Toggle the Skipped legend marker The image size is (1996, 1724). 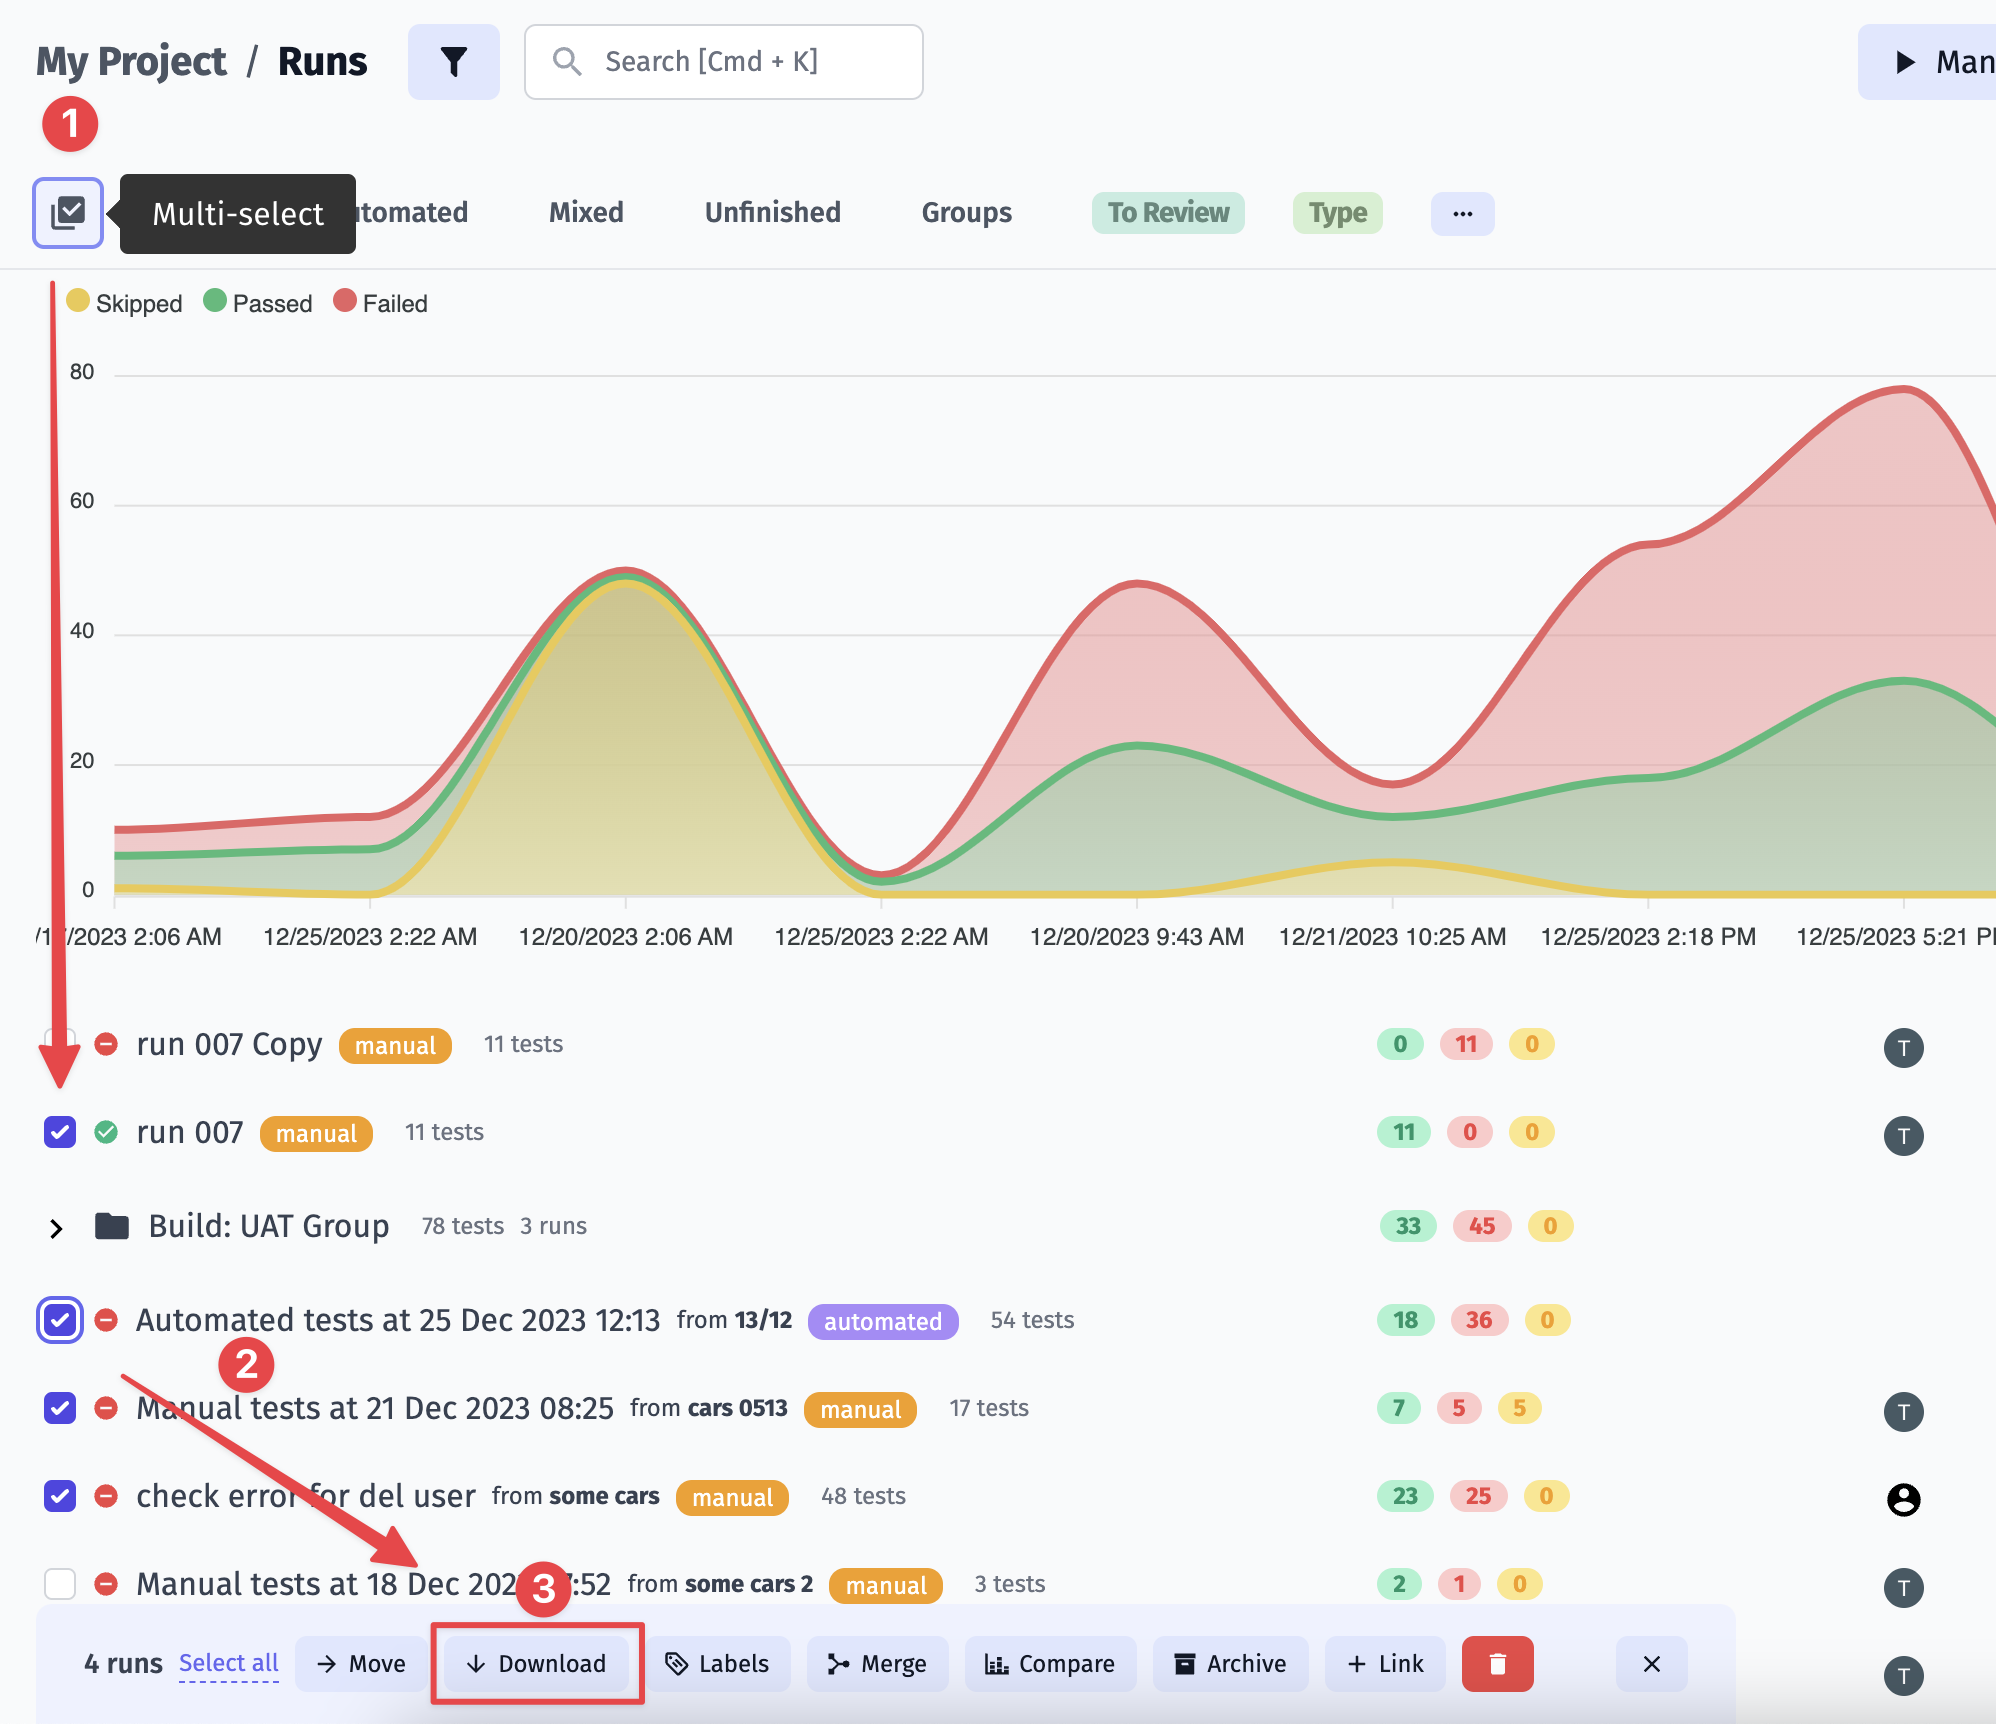[78, 301]
